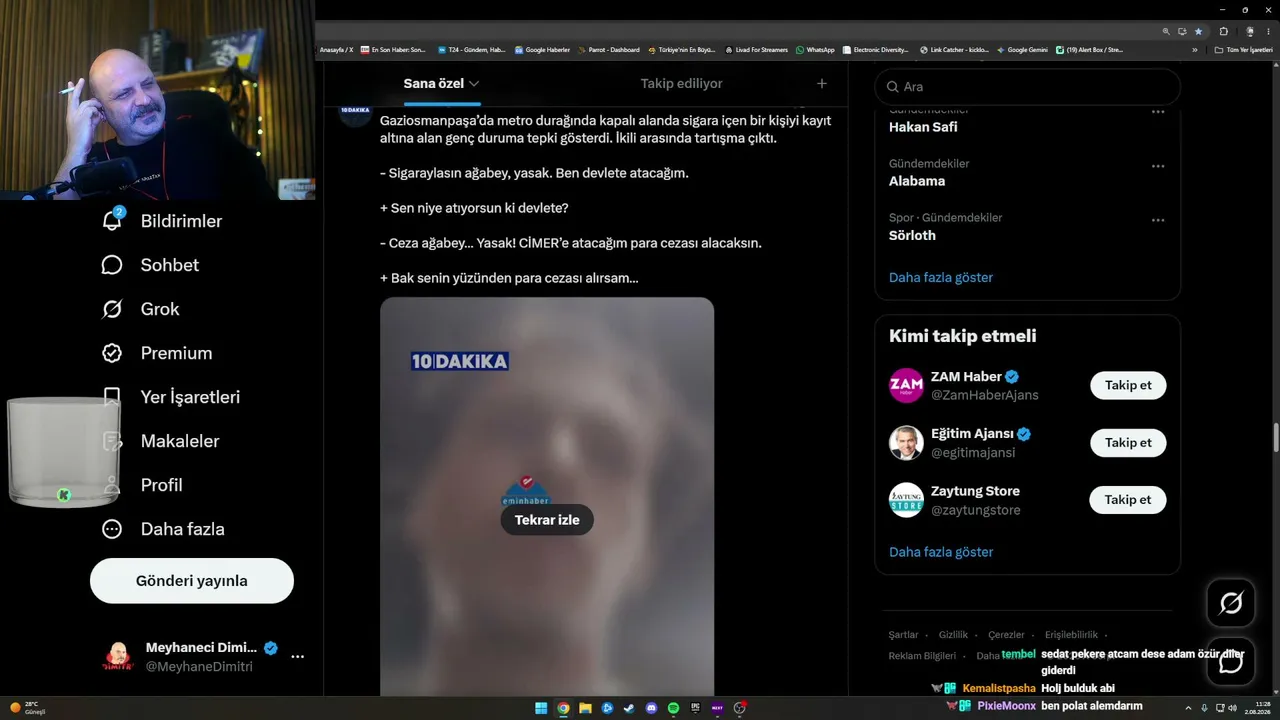1280x720 pixels.
Task: Click the page vertical scrollbar thumb
Action: [x=1275, y=437]
